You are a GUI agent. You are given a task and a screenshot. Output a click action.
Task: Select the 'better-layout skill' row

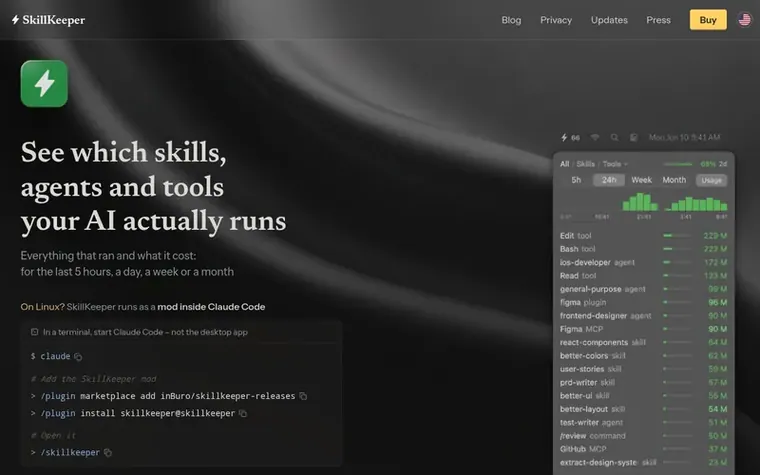tap(643, 409)
